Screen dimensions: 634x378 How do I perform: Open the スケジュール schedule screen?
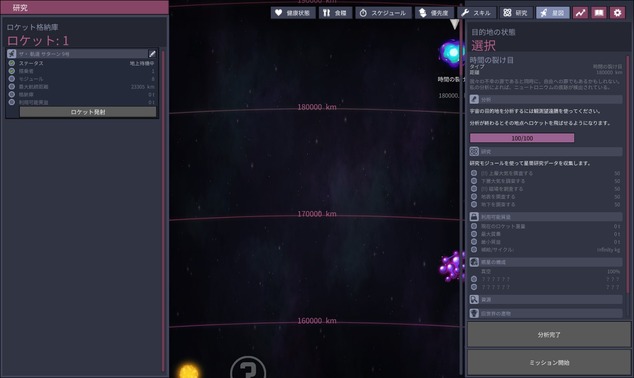pyautogui.click(x=383, y=13)
